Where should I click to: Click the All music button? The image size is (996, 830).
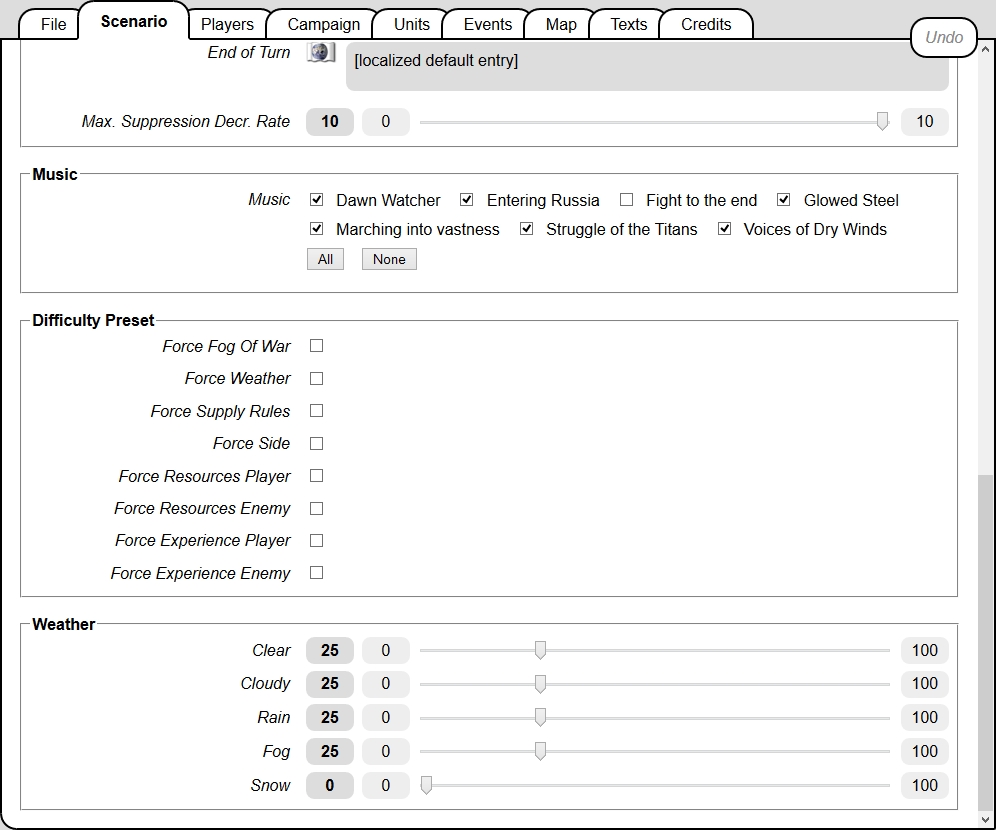(325, 259)
